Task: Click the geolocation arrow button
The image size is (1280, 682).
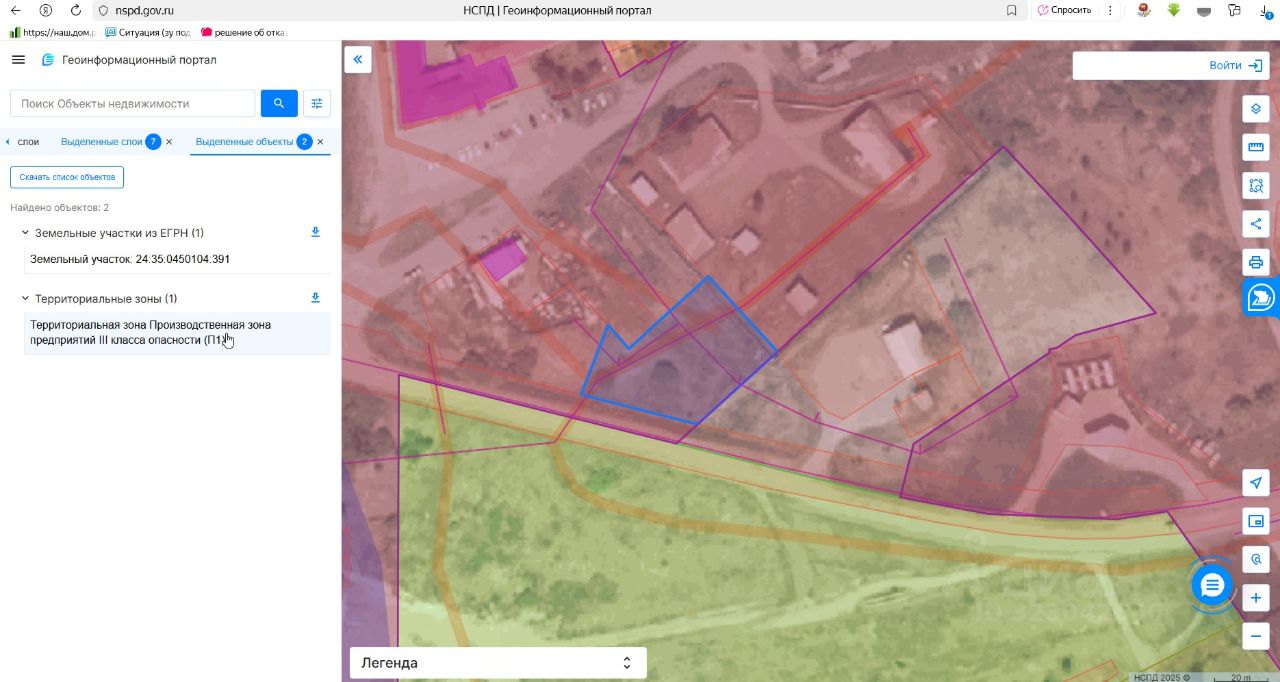Action: (1256, 483)
